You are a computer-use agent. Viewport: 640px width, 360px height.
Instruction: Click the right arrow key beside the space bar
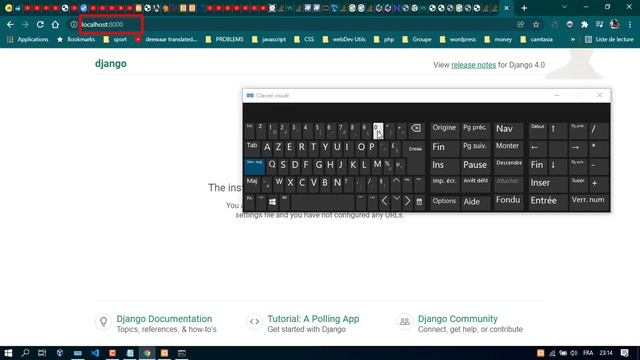pos(407,201)
